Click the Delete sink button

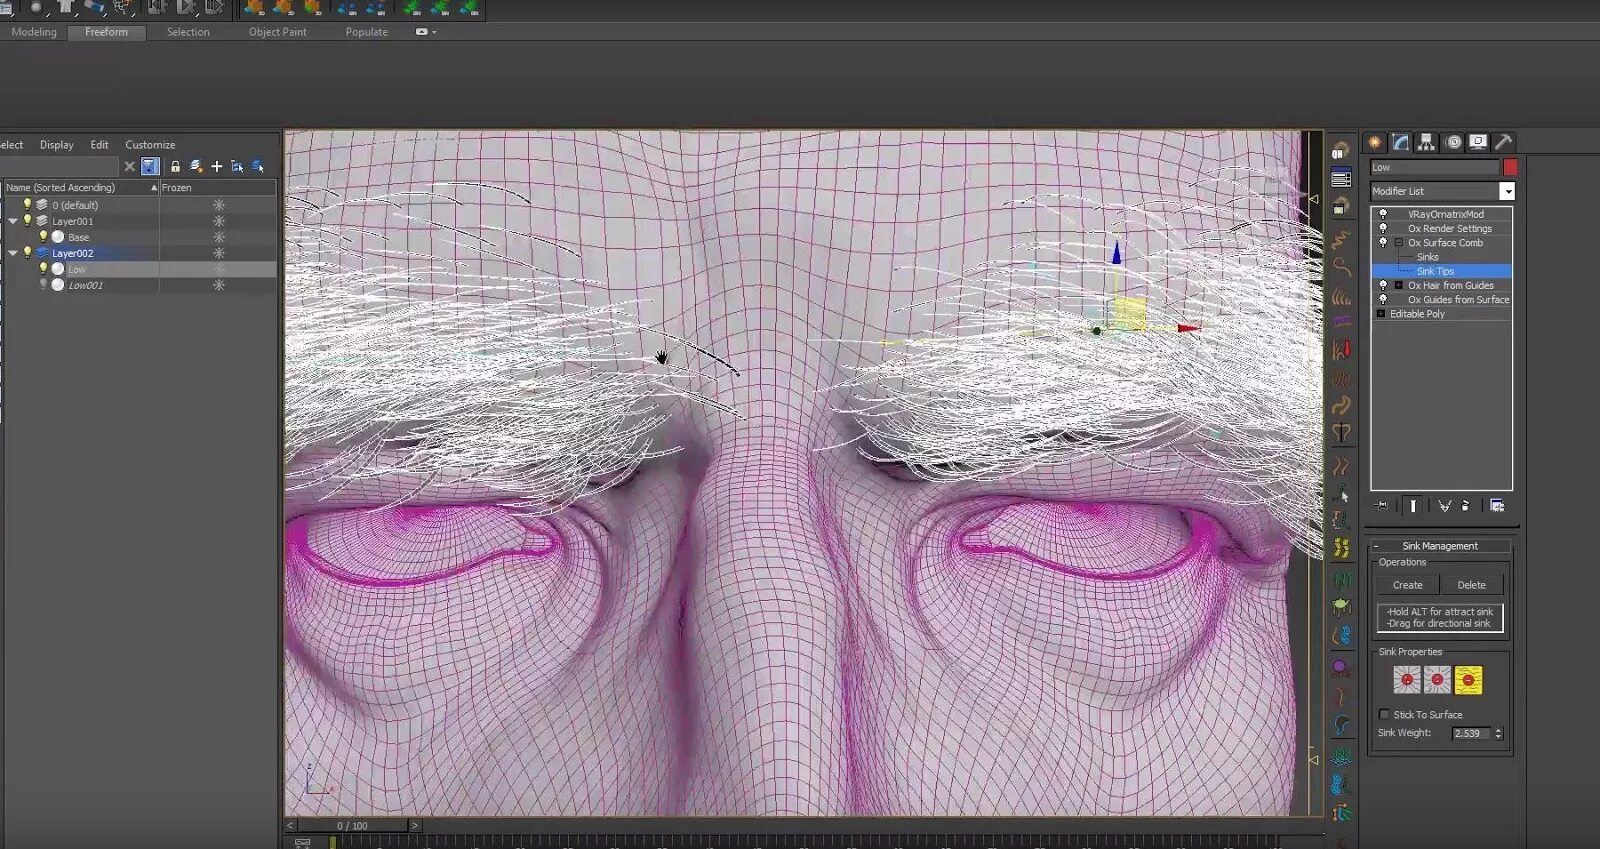click(x=1471, y=585)
